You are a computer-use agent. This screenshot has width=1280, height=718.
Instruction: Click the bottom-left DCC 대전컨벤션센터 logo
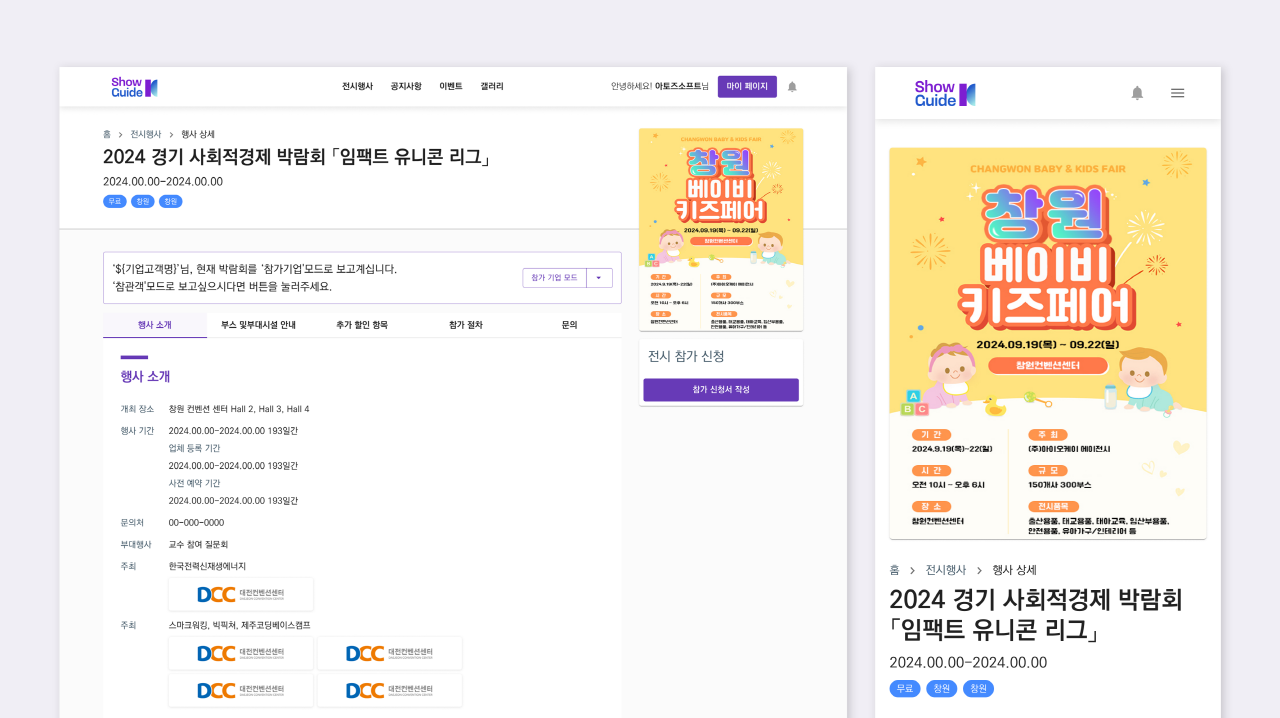(240, 689)
